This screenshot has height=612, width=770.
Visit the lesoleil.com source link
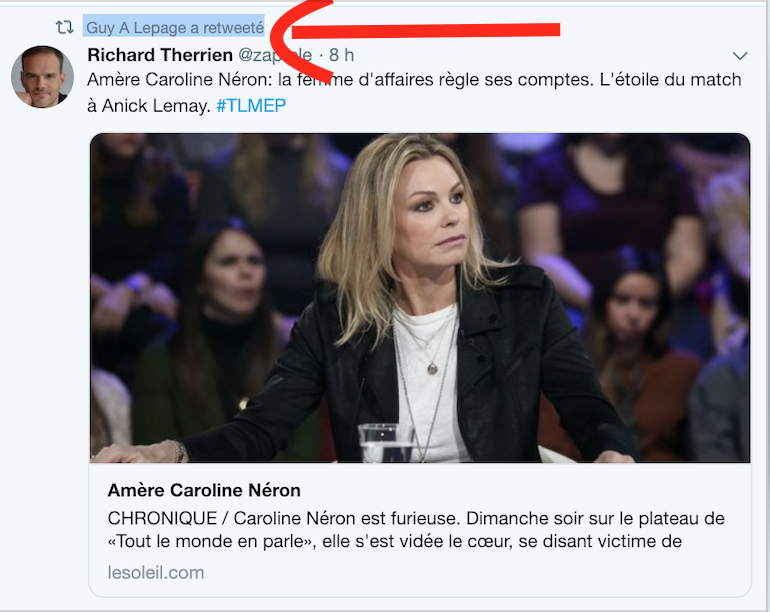[156, 573]
